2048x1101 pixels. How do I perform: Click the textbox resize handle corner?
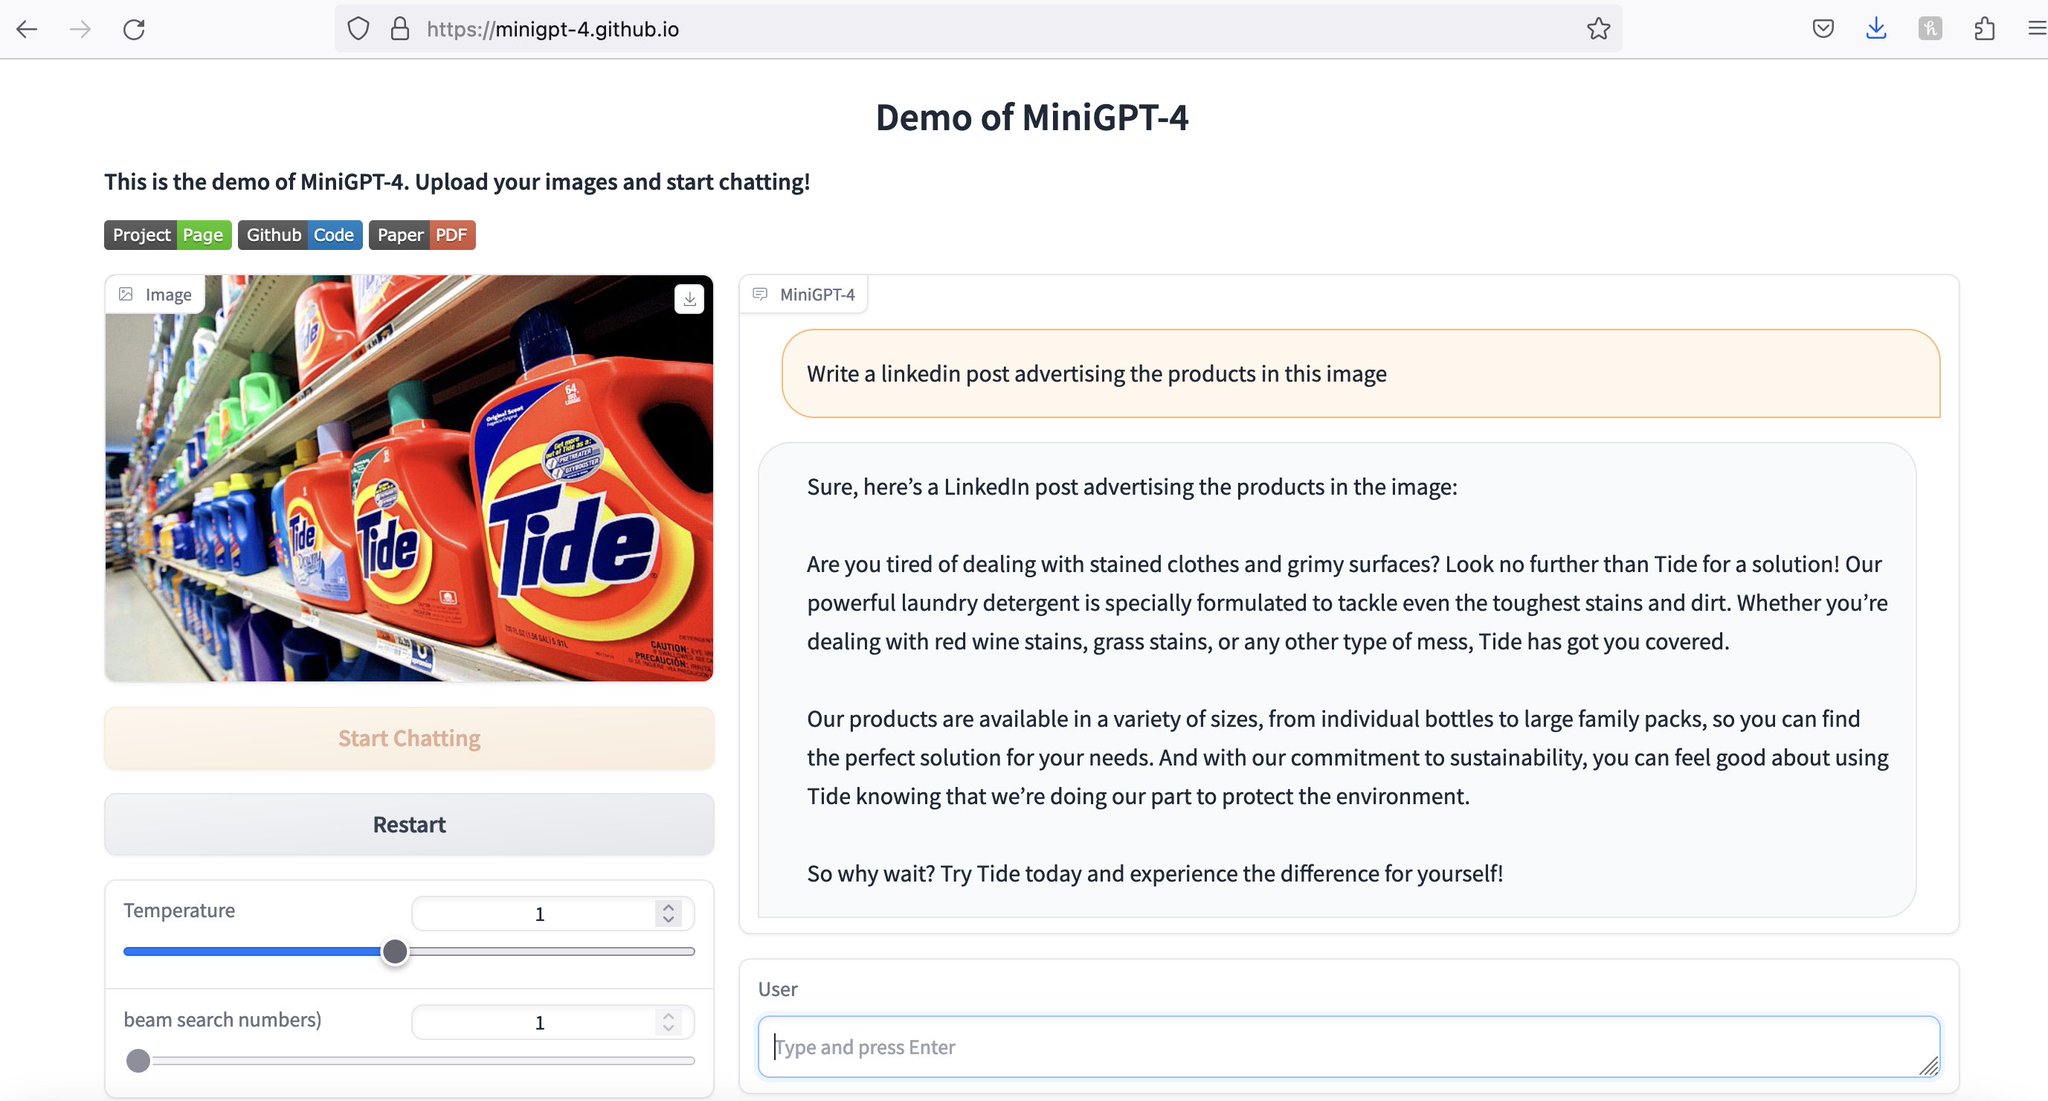pyautogui.click(x=1929, y=1066)
